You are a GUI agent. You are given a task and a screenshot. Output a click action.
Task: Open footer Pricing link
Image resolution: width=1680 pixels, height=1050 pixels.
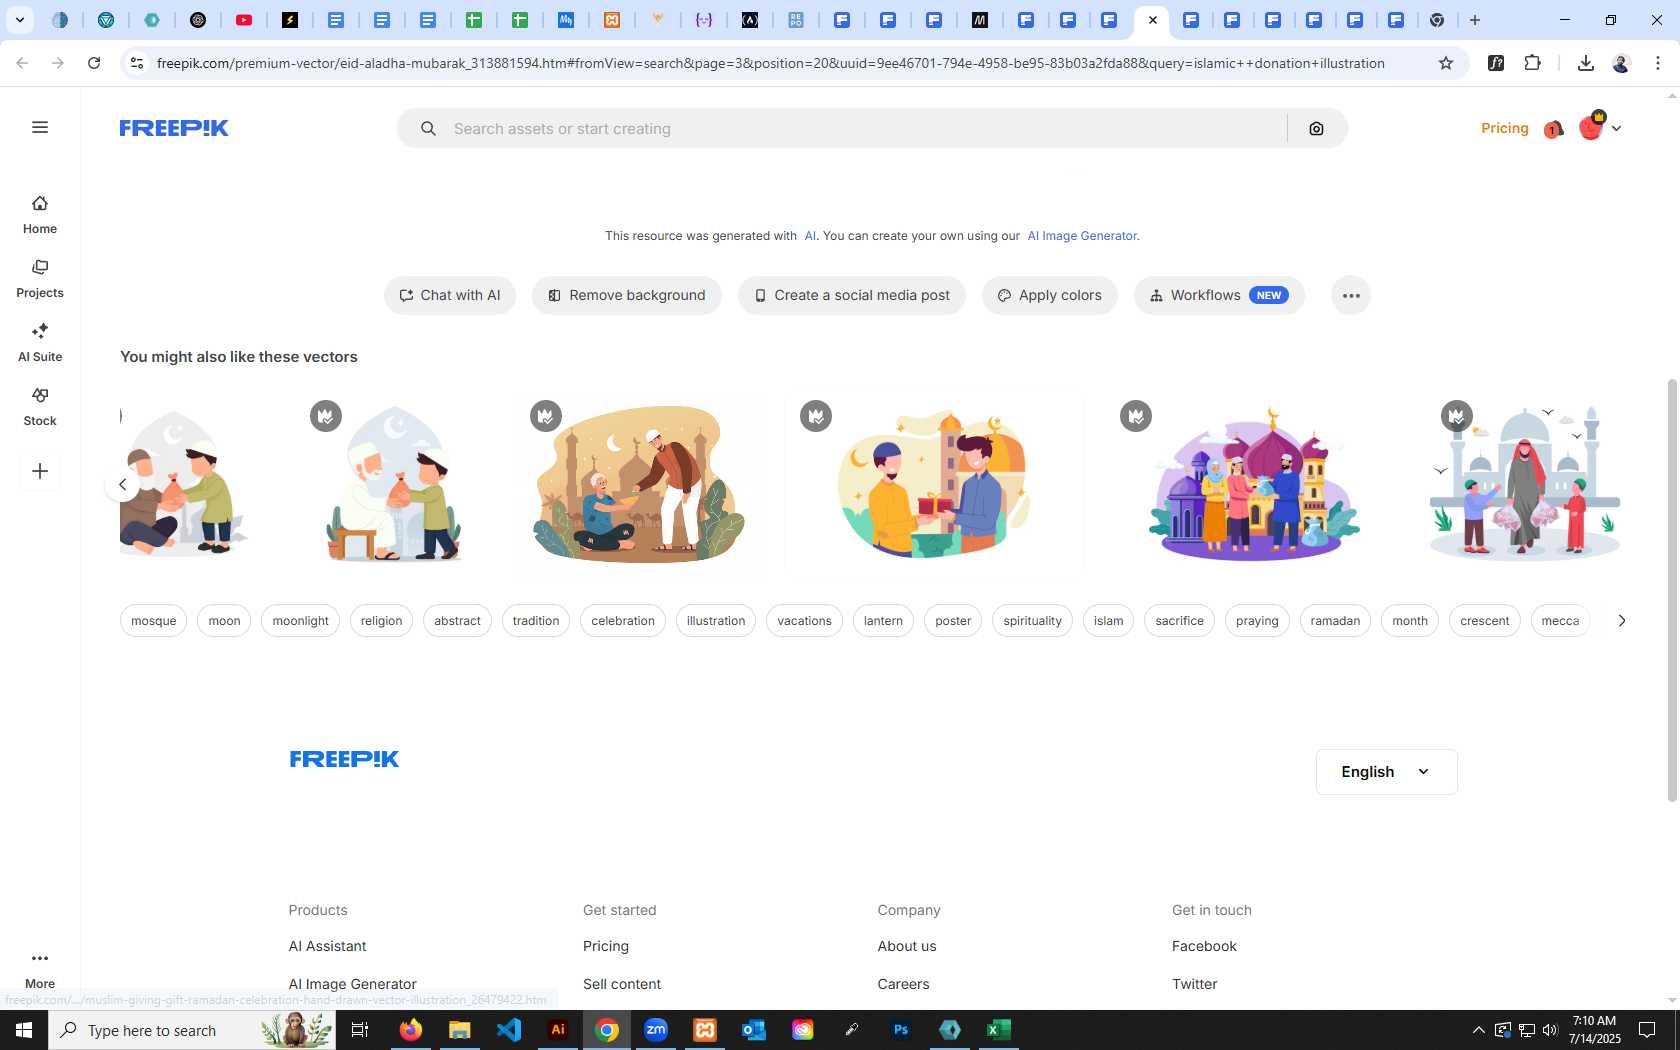[x=606, y=946]
